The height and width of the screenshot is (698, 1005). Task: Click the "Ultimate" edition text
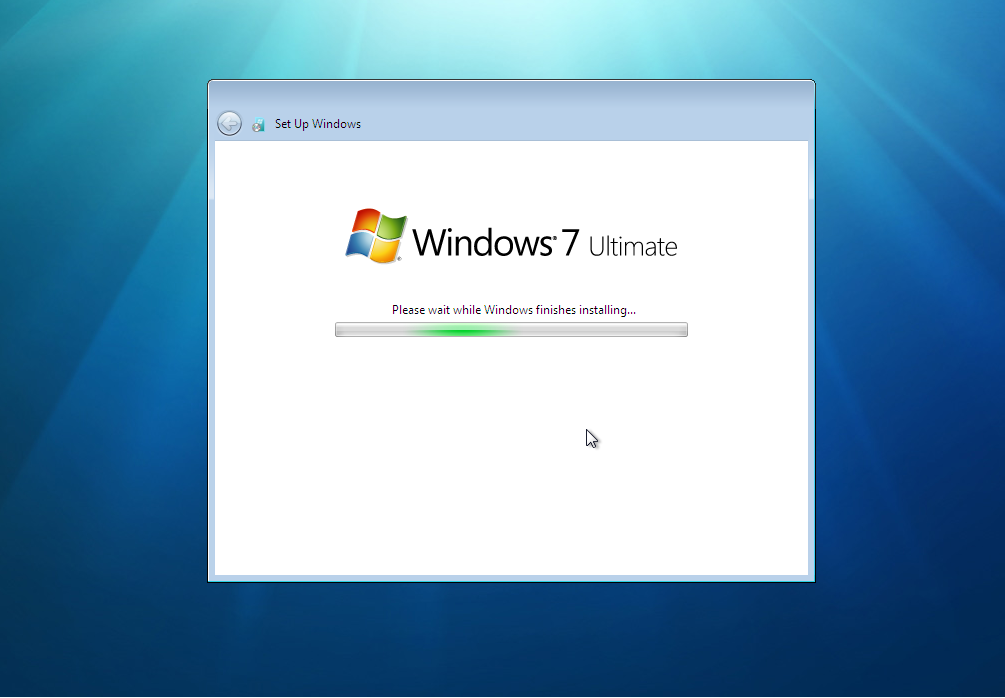(632, 246)
